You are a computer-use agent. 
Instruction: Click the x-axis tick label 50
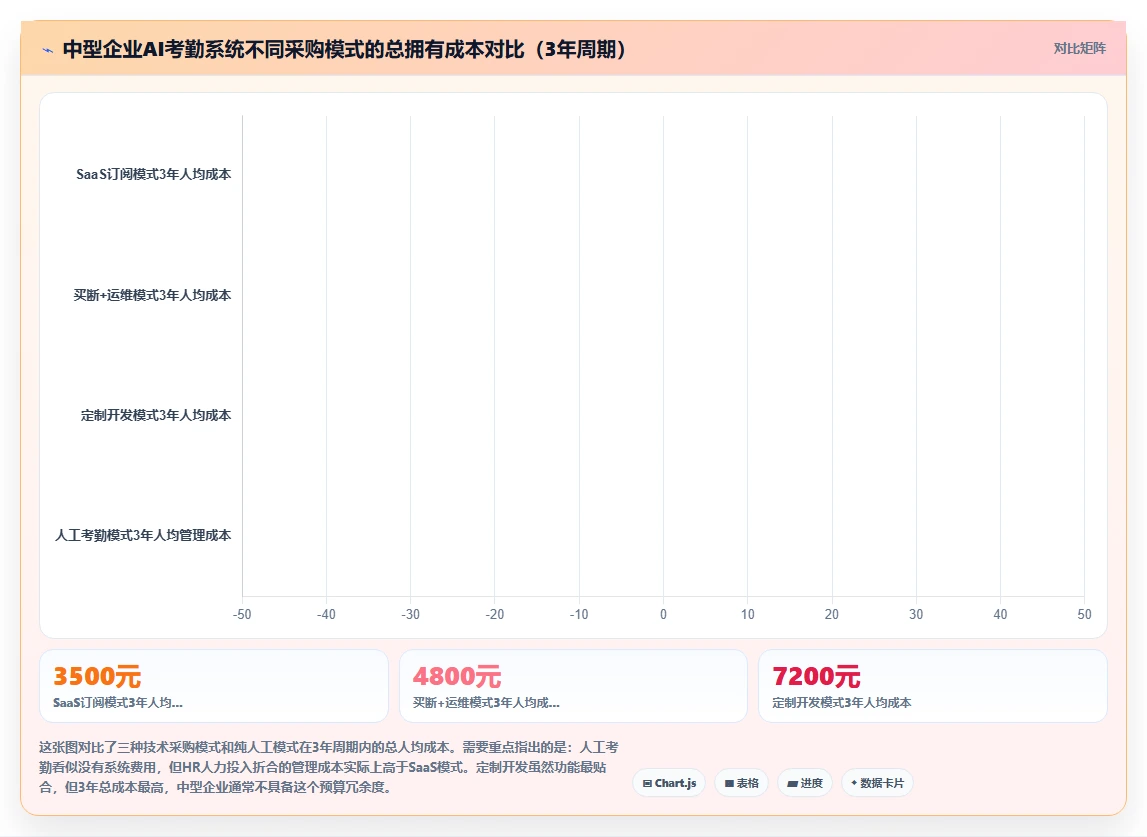point(1084,615)
